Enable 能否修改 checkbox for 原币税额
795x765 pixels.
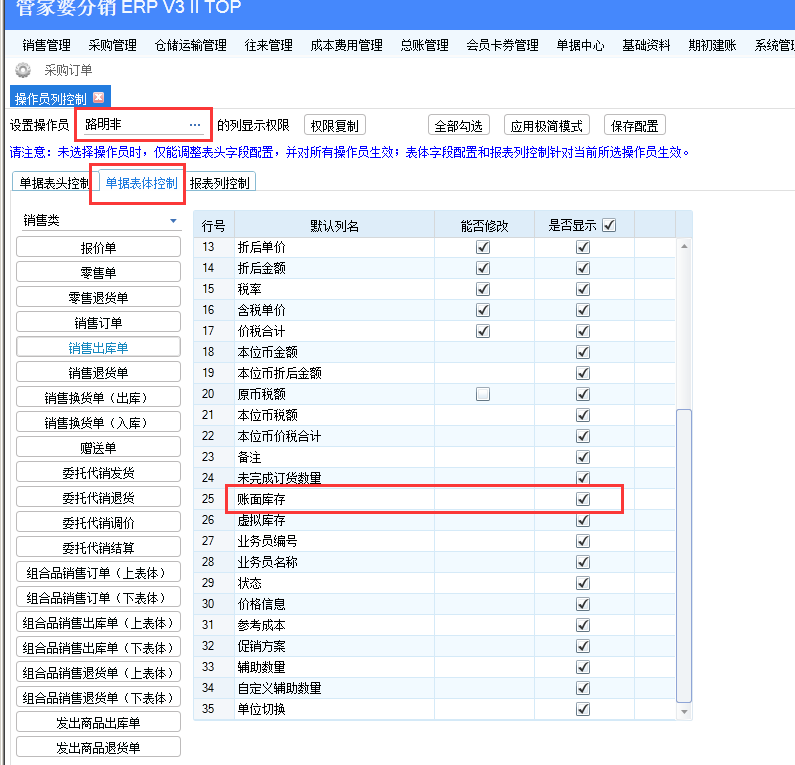pos(483,394)
